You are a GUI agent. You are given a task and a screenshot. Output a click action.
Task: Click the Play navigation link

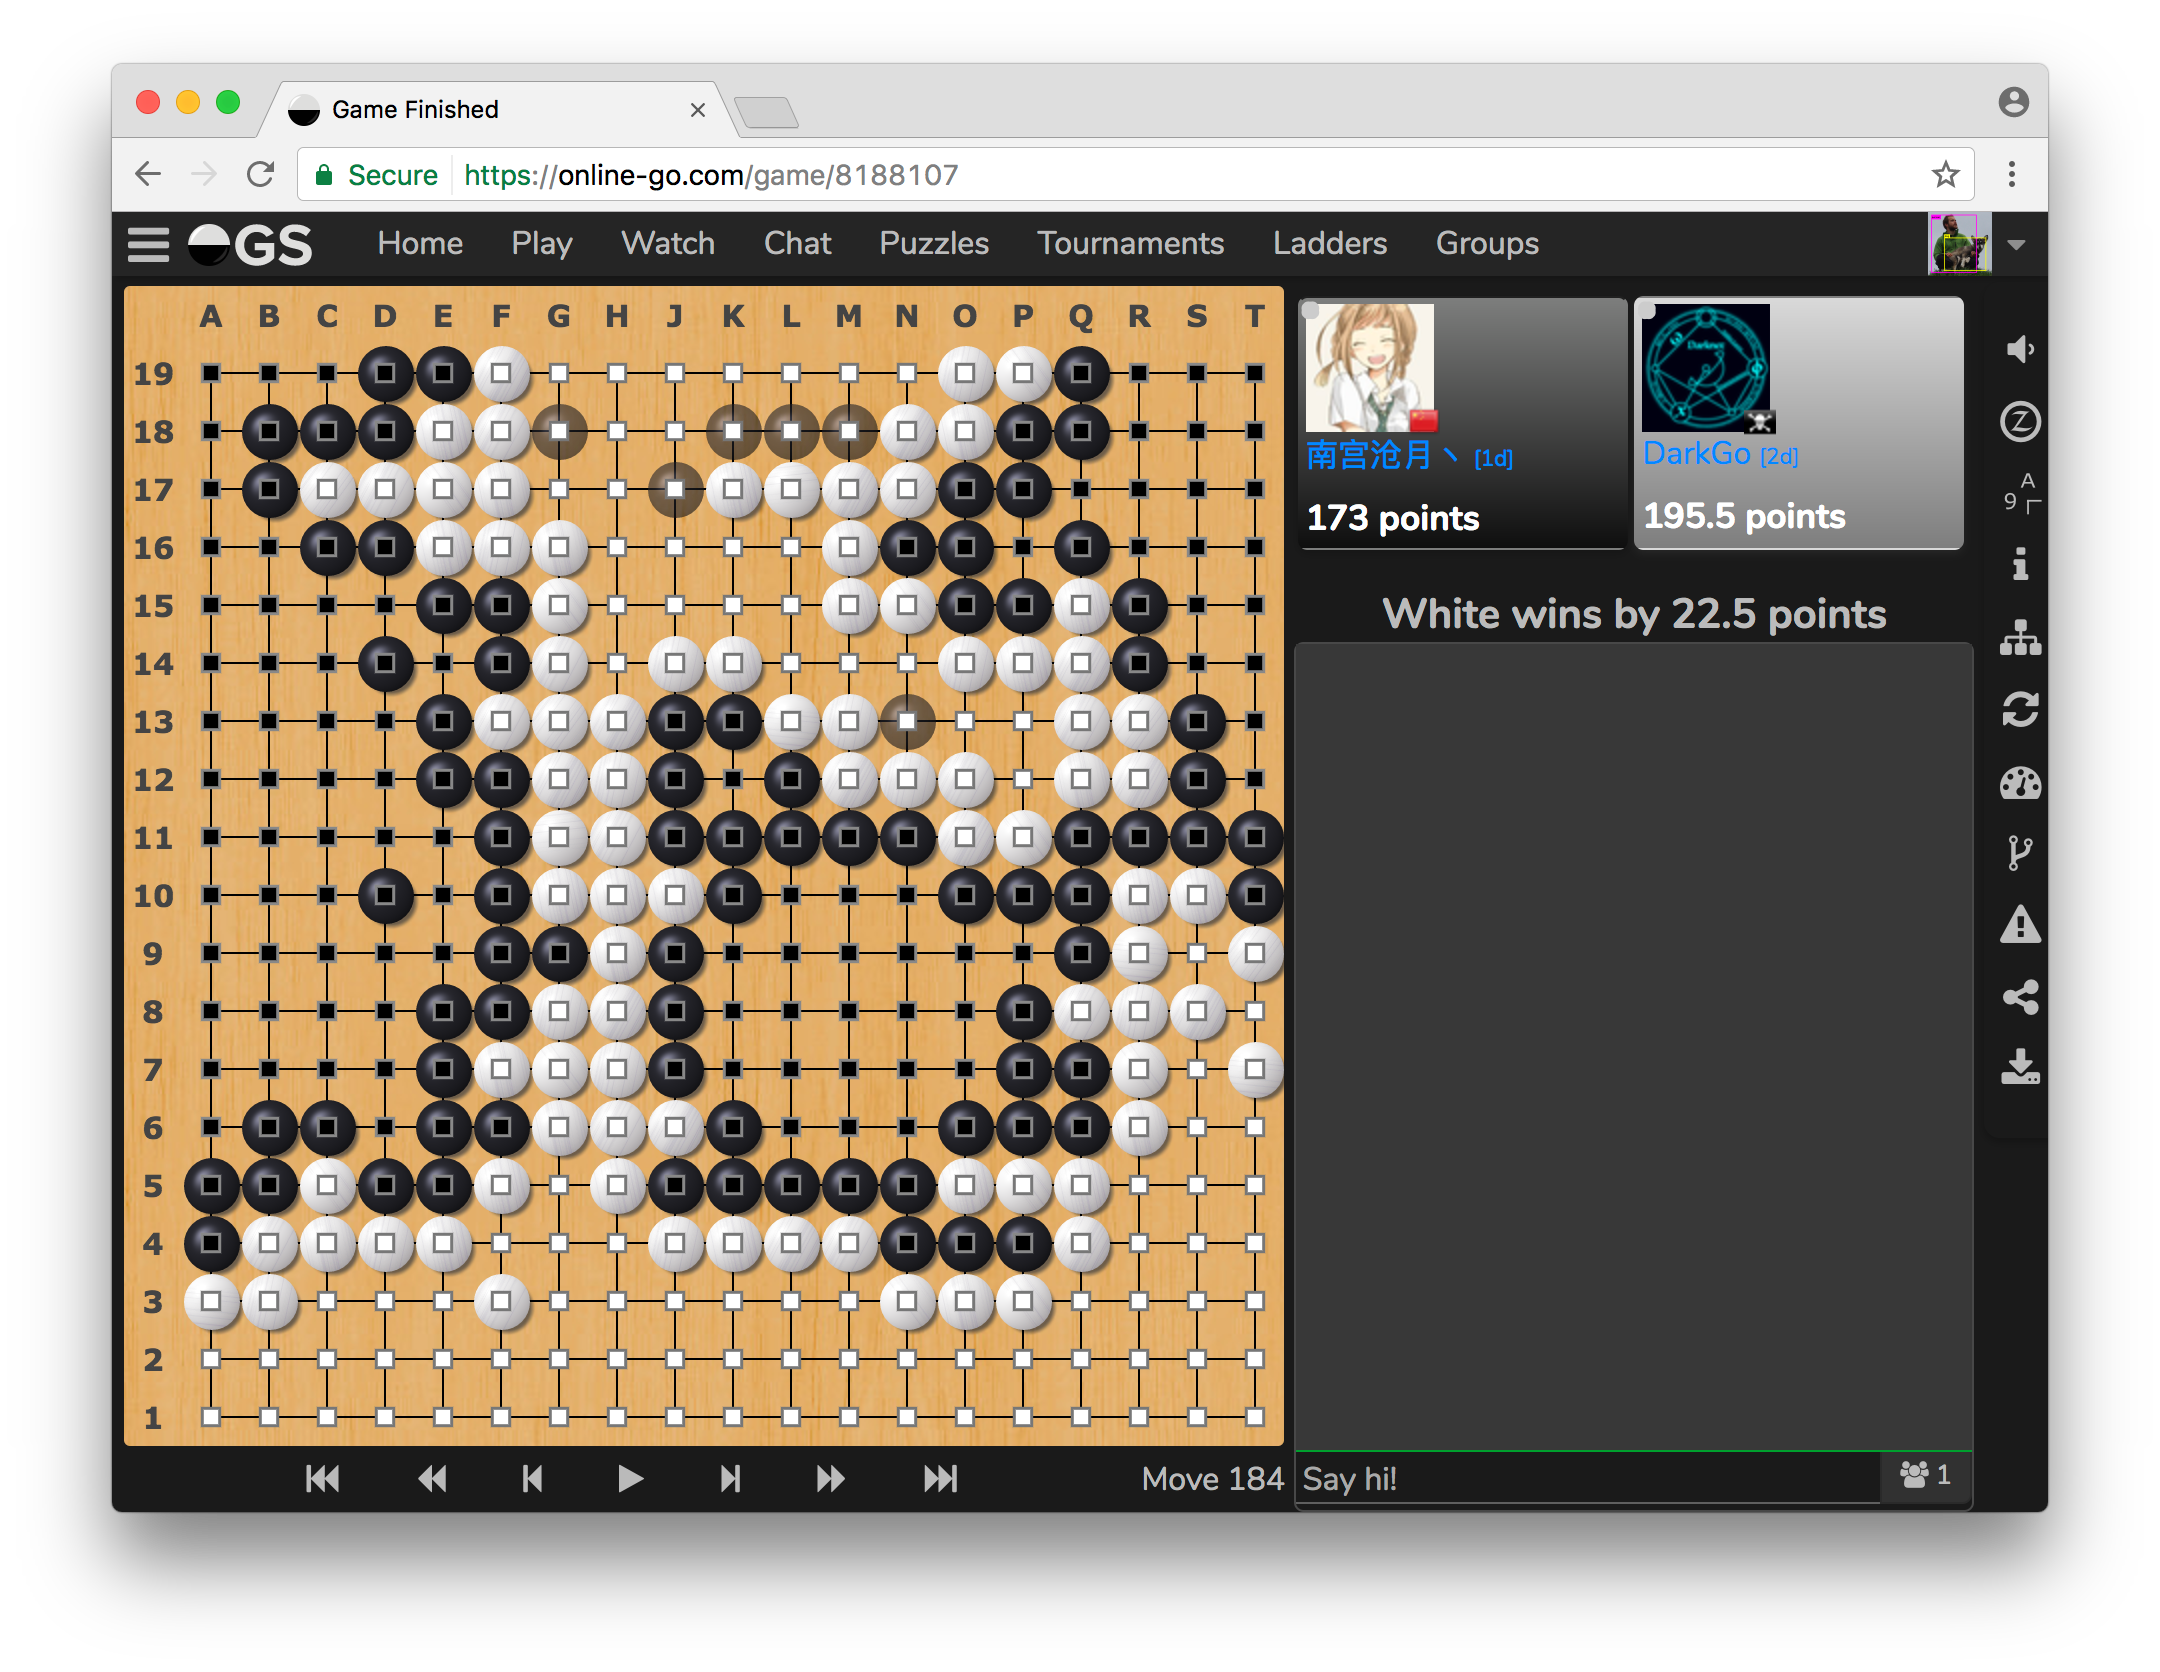coord(541,243)
